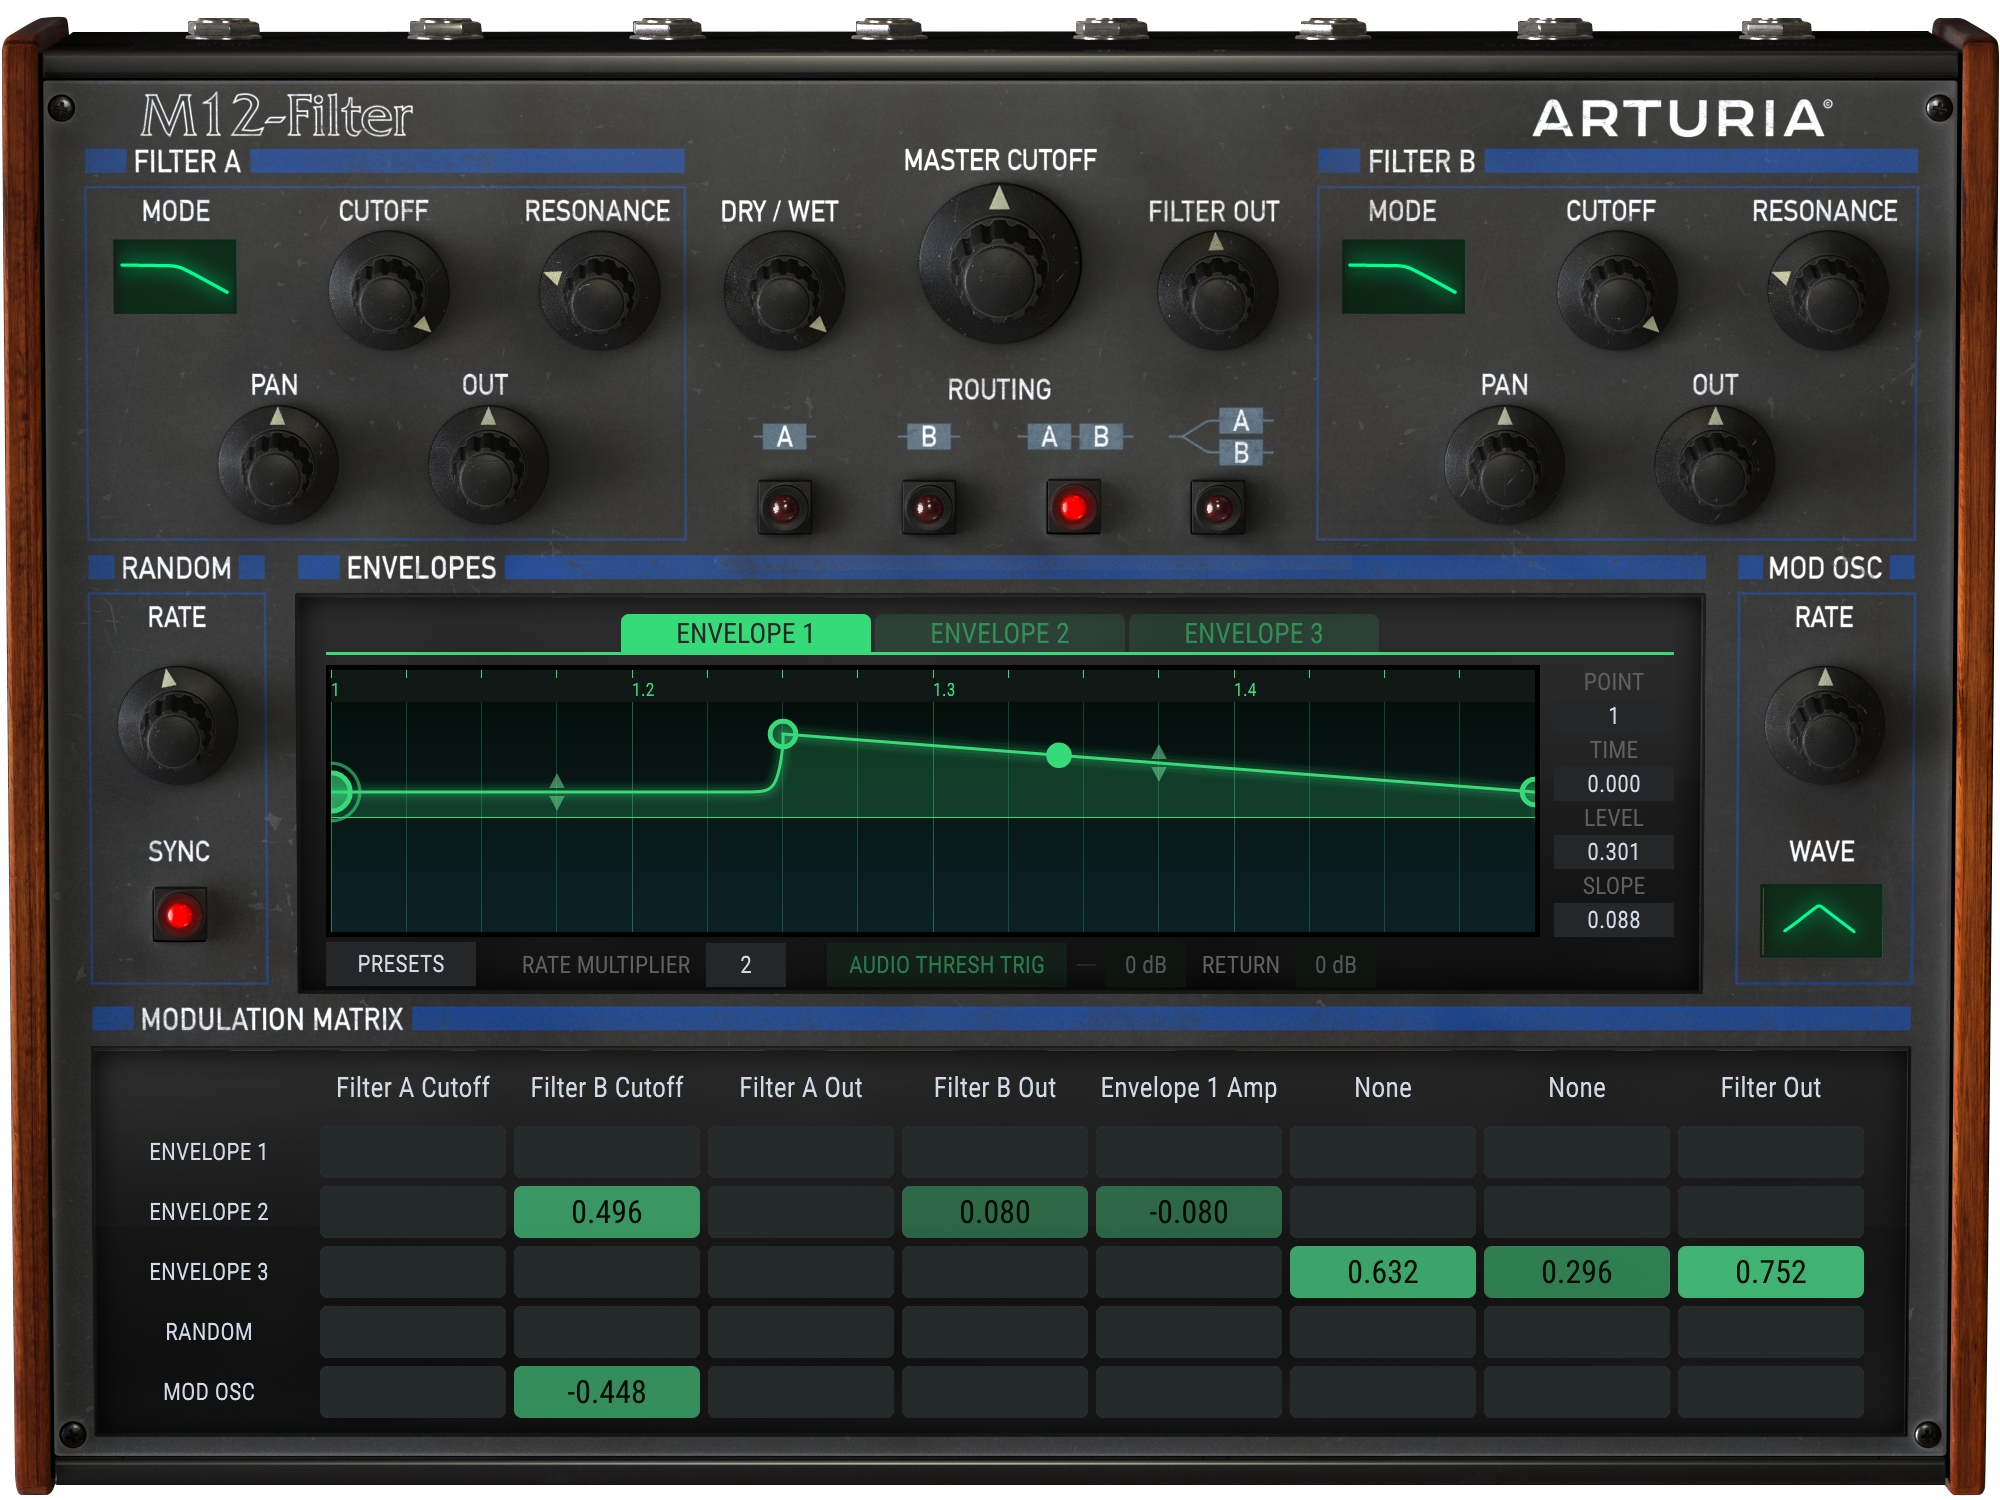Edit the Envelope 2 to Filter B Cutoff value 0.496
This screenshot has height=1500, width=2000.
605,1212
